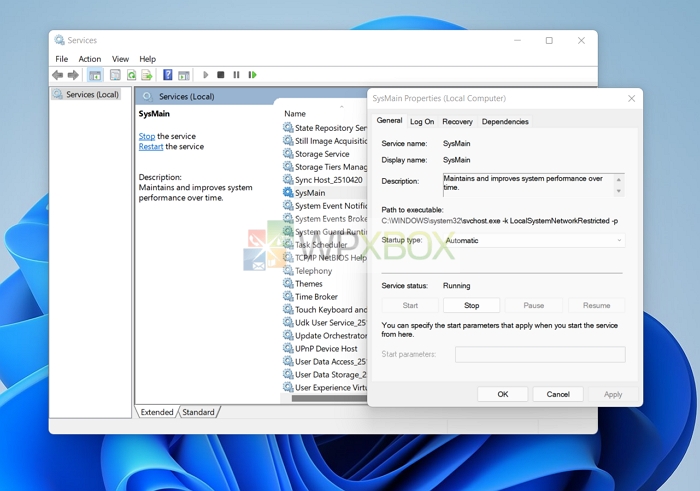The height and width of the screenshot is (491, 700).
Task: Click the Restart the service link
Action: [151, 146]
